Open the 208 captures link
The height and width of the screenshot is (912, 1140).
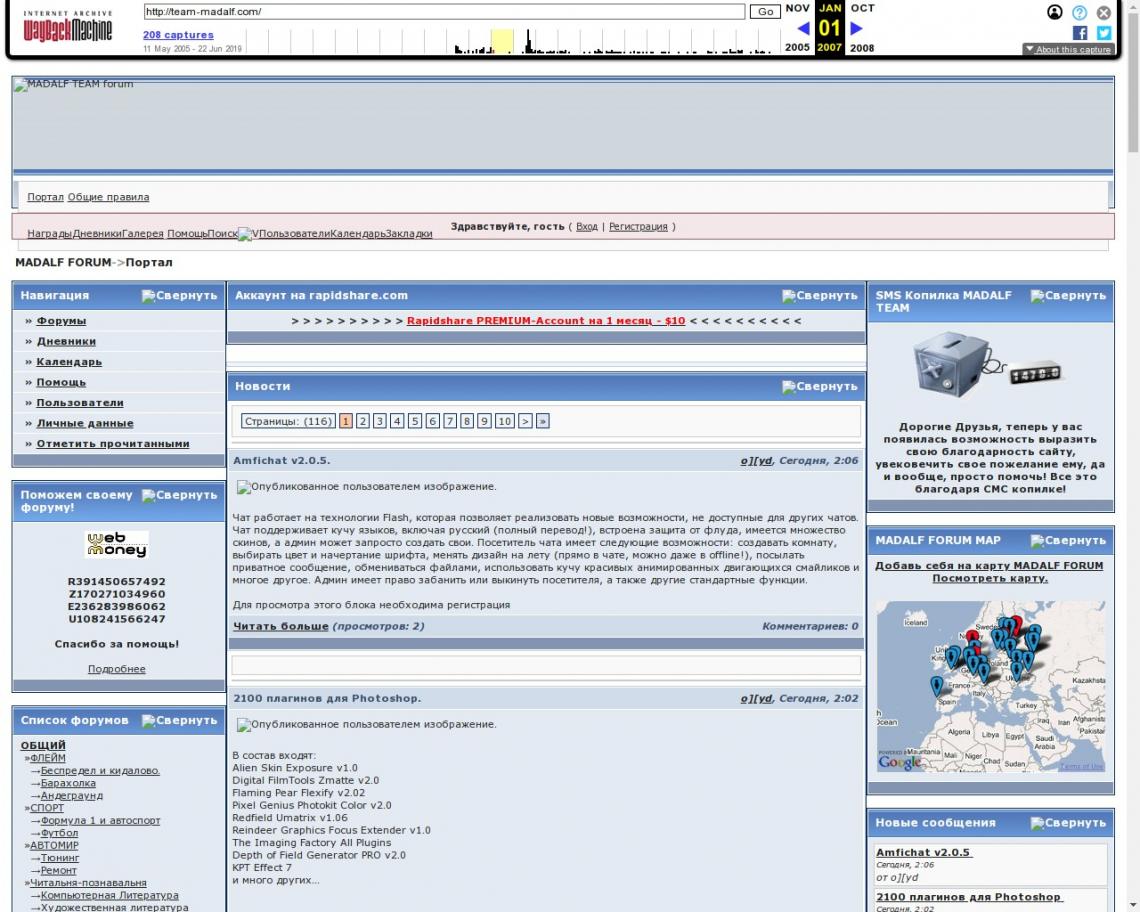pyautogui.click(x=178, y=35)
